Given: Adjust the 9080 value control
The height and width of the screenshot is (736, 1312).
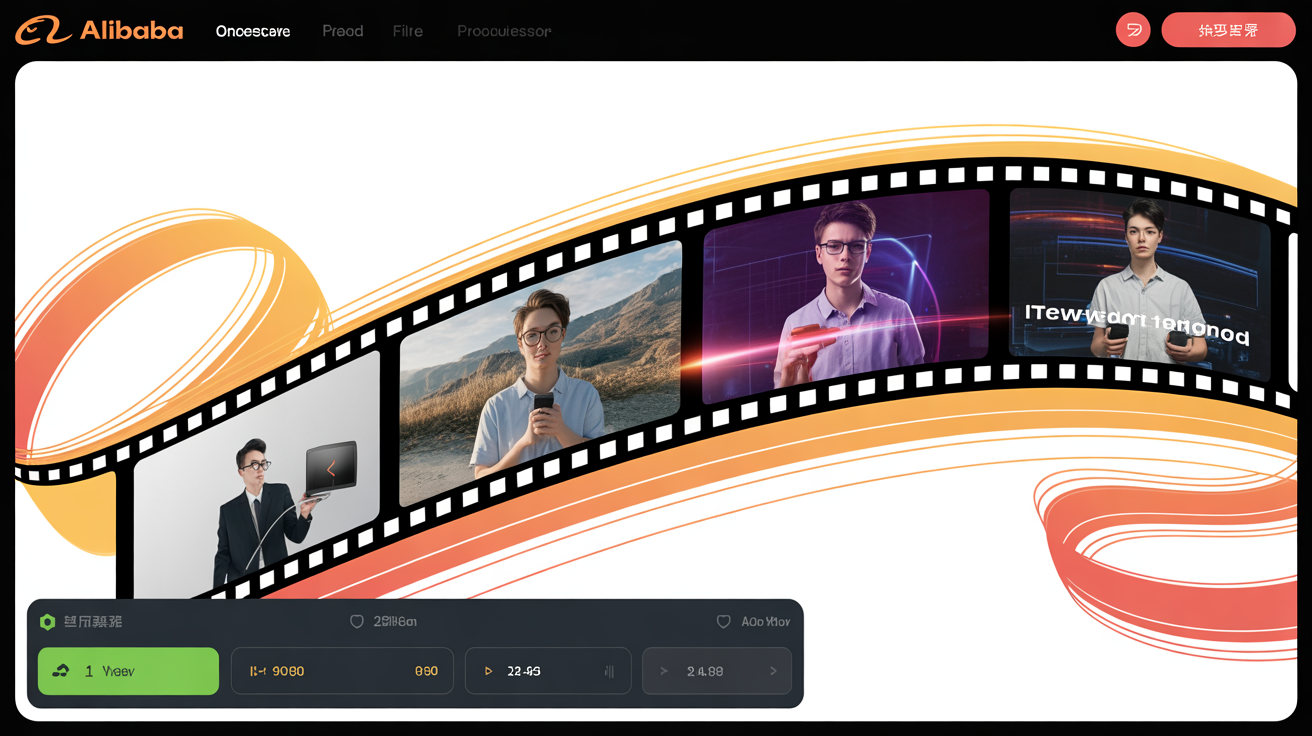Looking at the screenshot, I should (342, 671).
